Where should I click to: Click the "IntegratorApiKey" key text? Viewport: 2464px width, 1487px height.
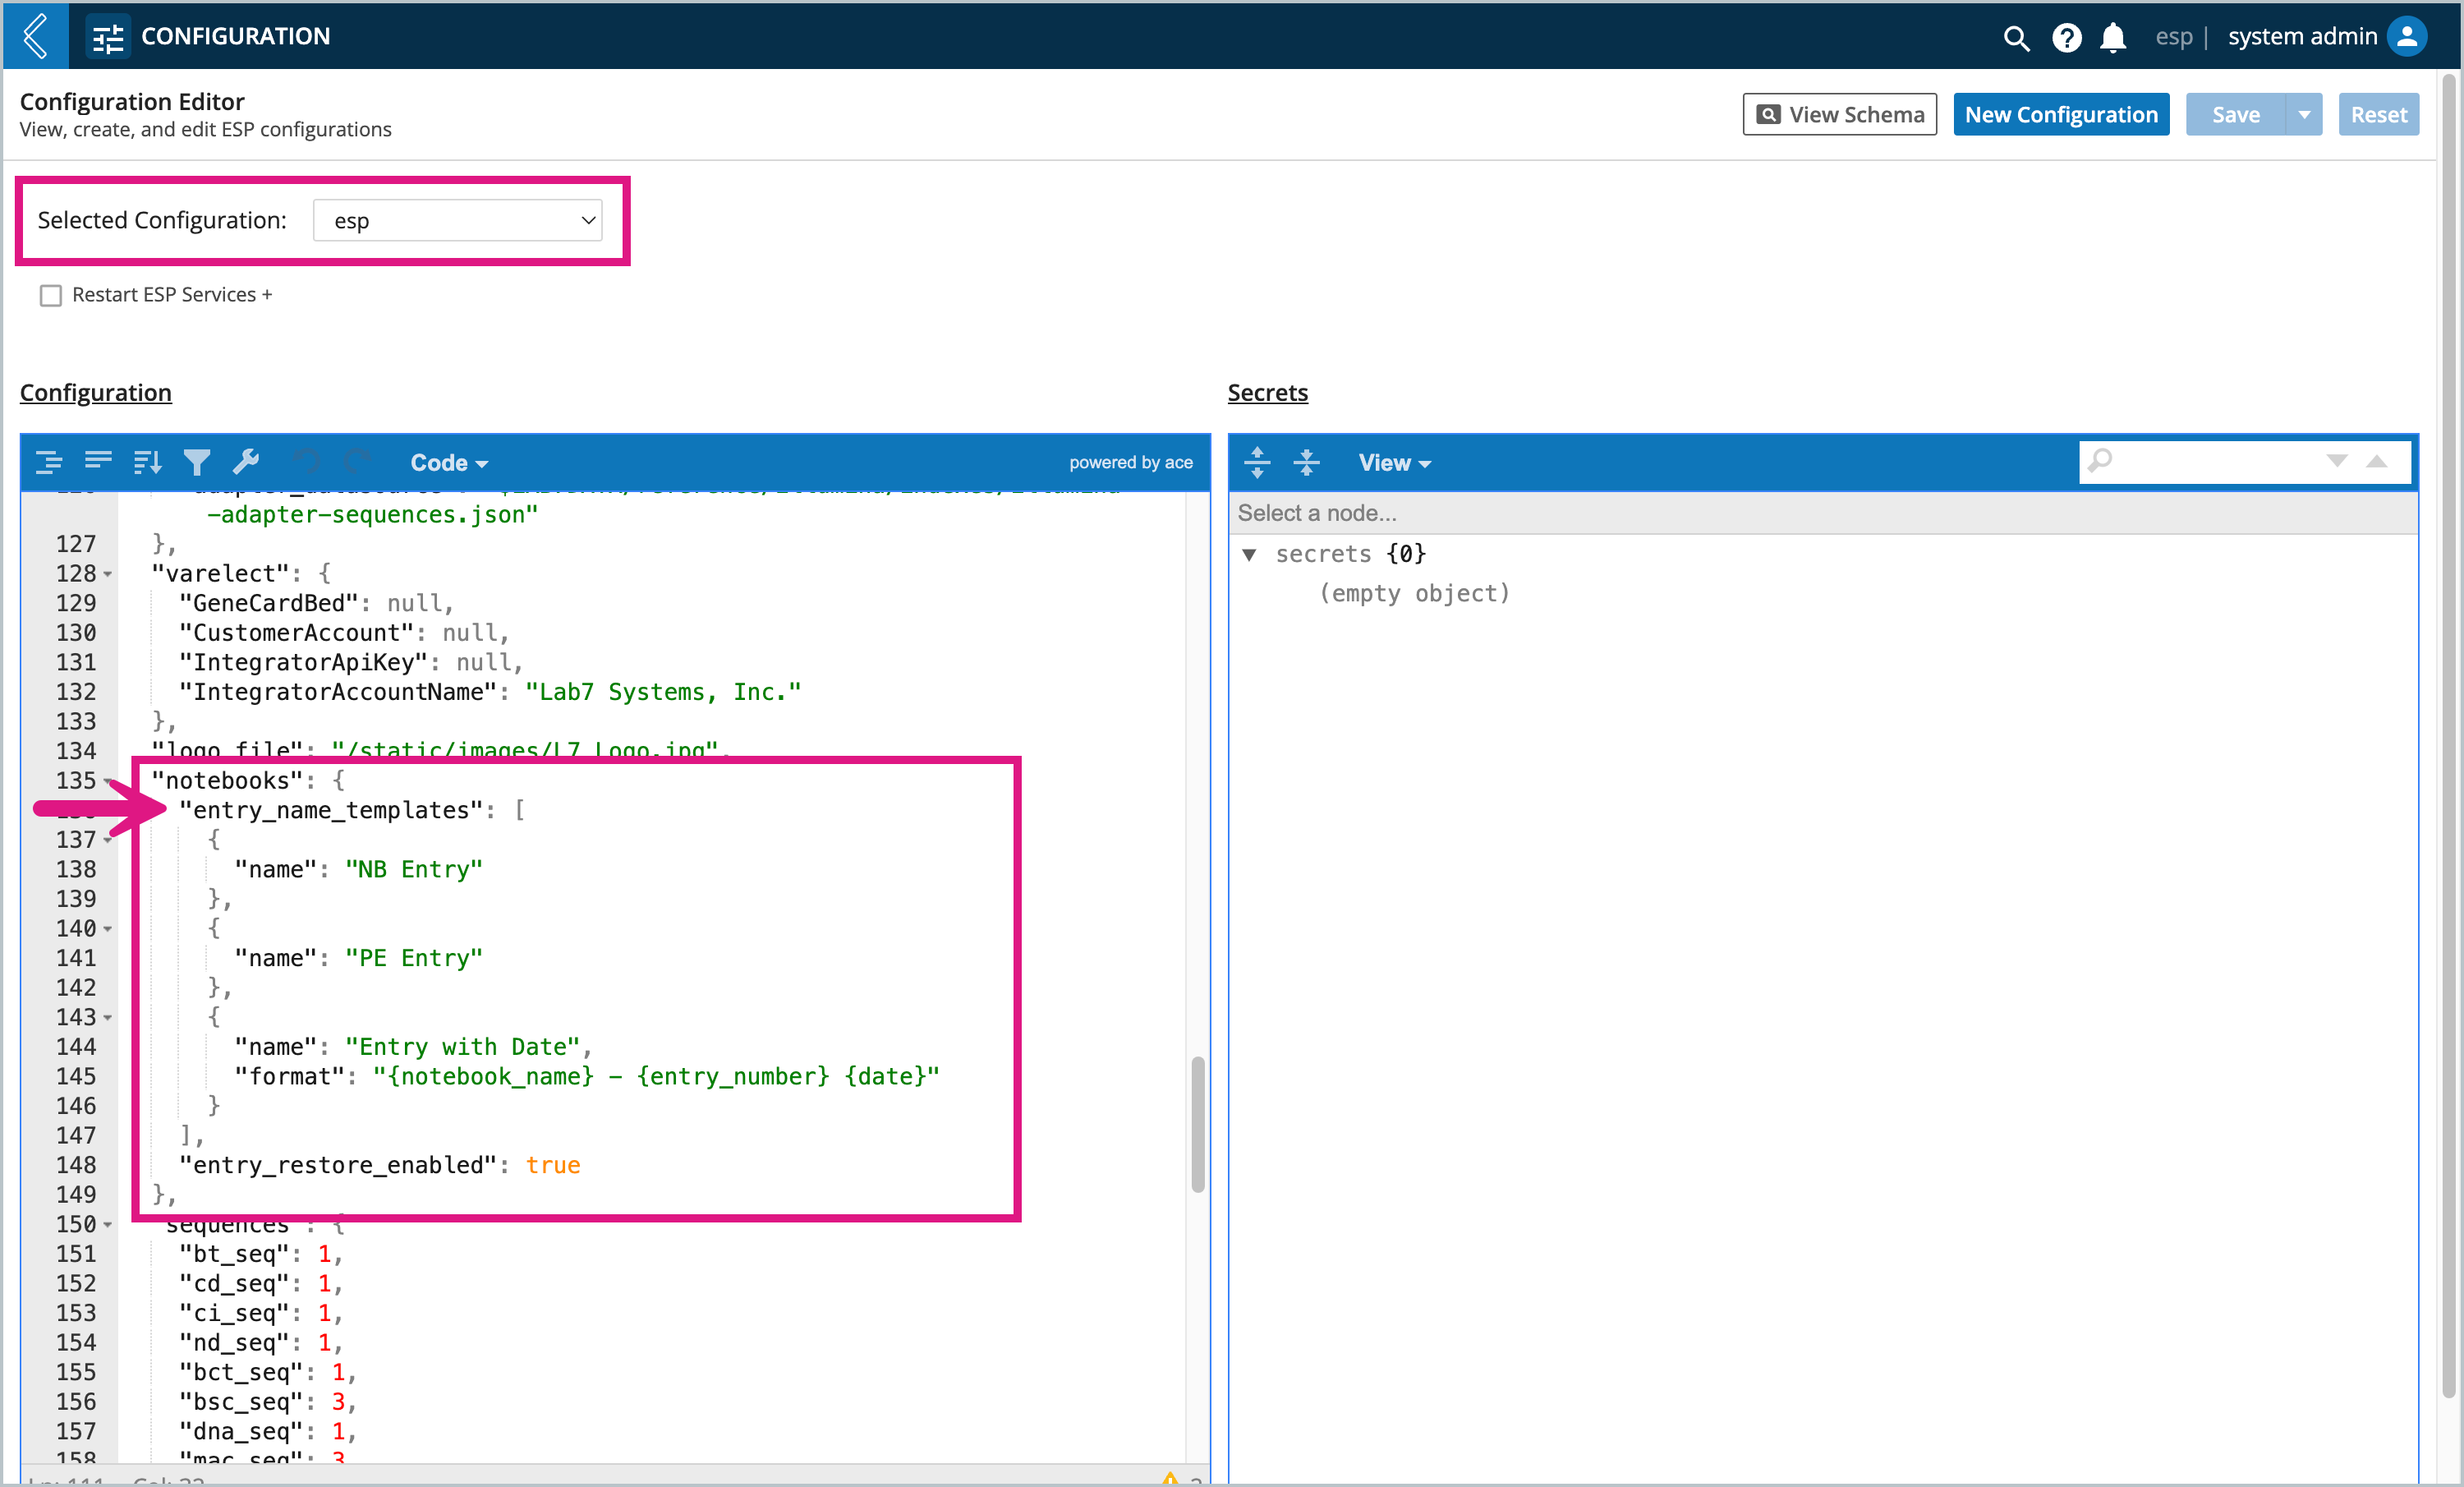coord(303,662)
